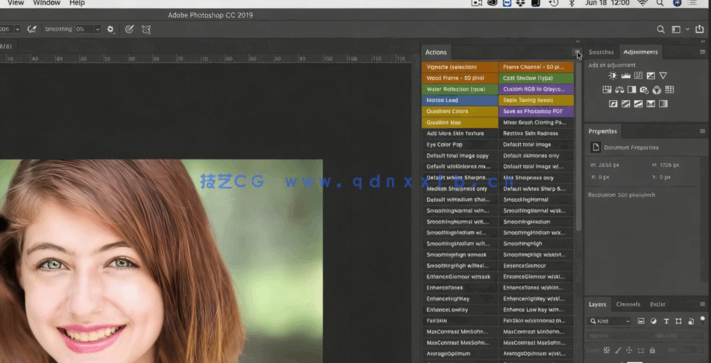Open the View menu
711x363 pixels.
click(16, 3)
